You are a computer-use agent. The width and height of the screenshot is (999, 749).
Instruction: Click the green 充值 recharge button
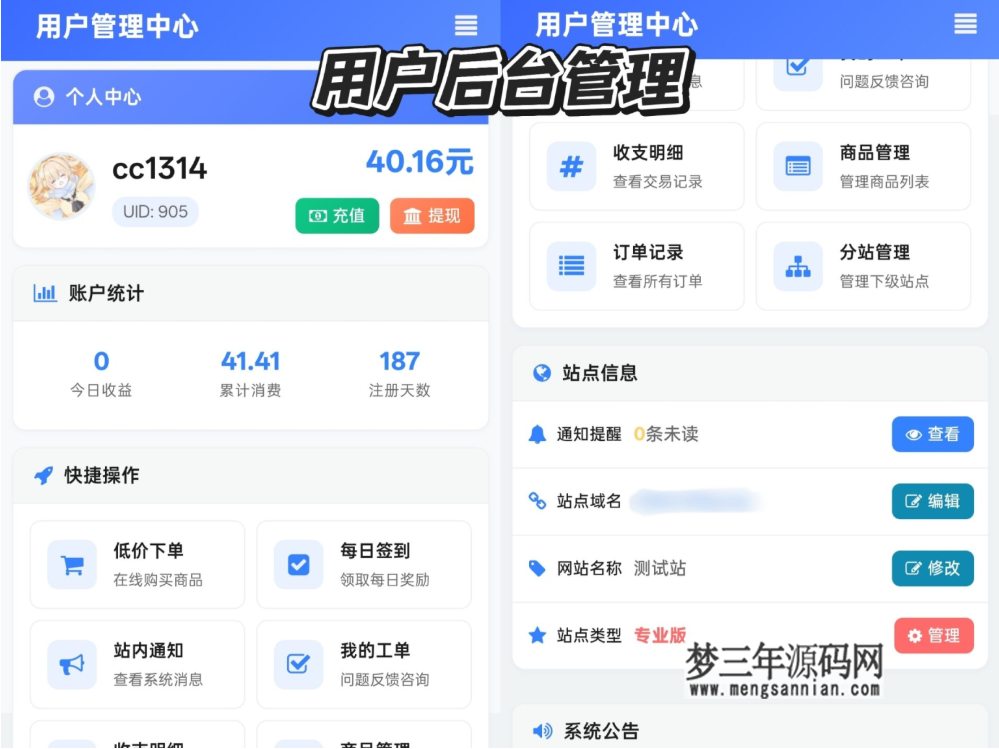pos(337,215)
